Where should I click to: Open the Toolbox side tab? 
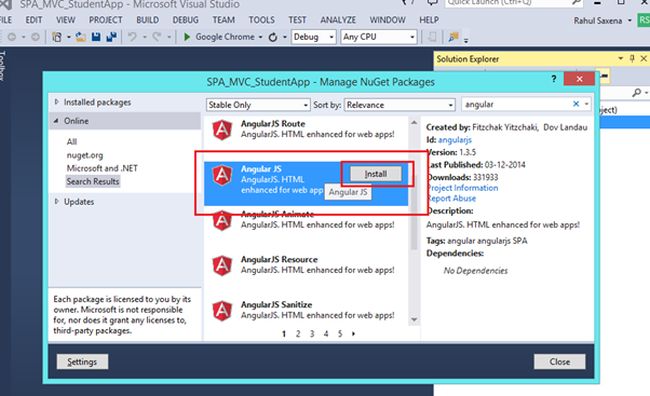pyautogui.click(x=2, y=66)
